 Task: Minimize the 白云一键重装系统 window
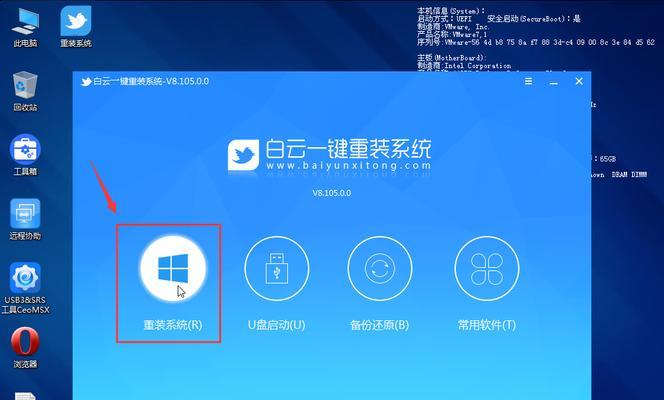coord(551,81)
